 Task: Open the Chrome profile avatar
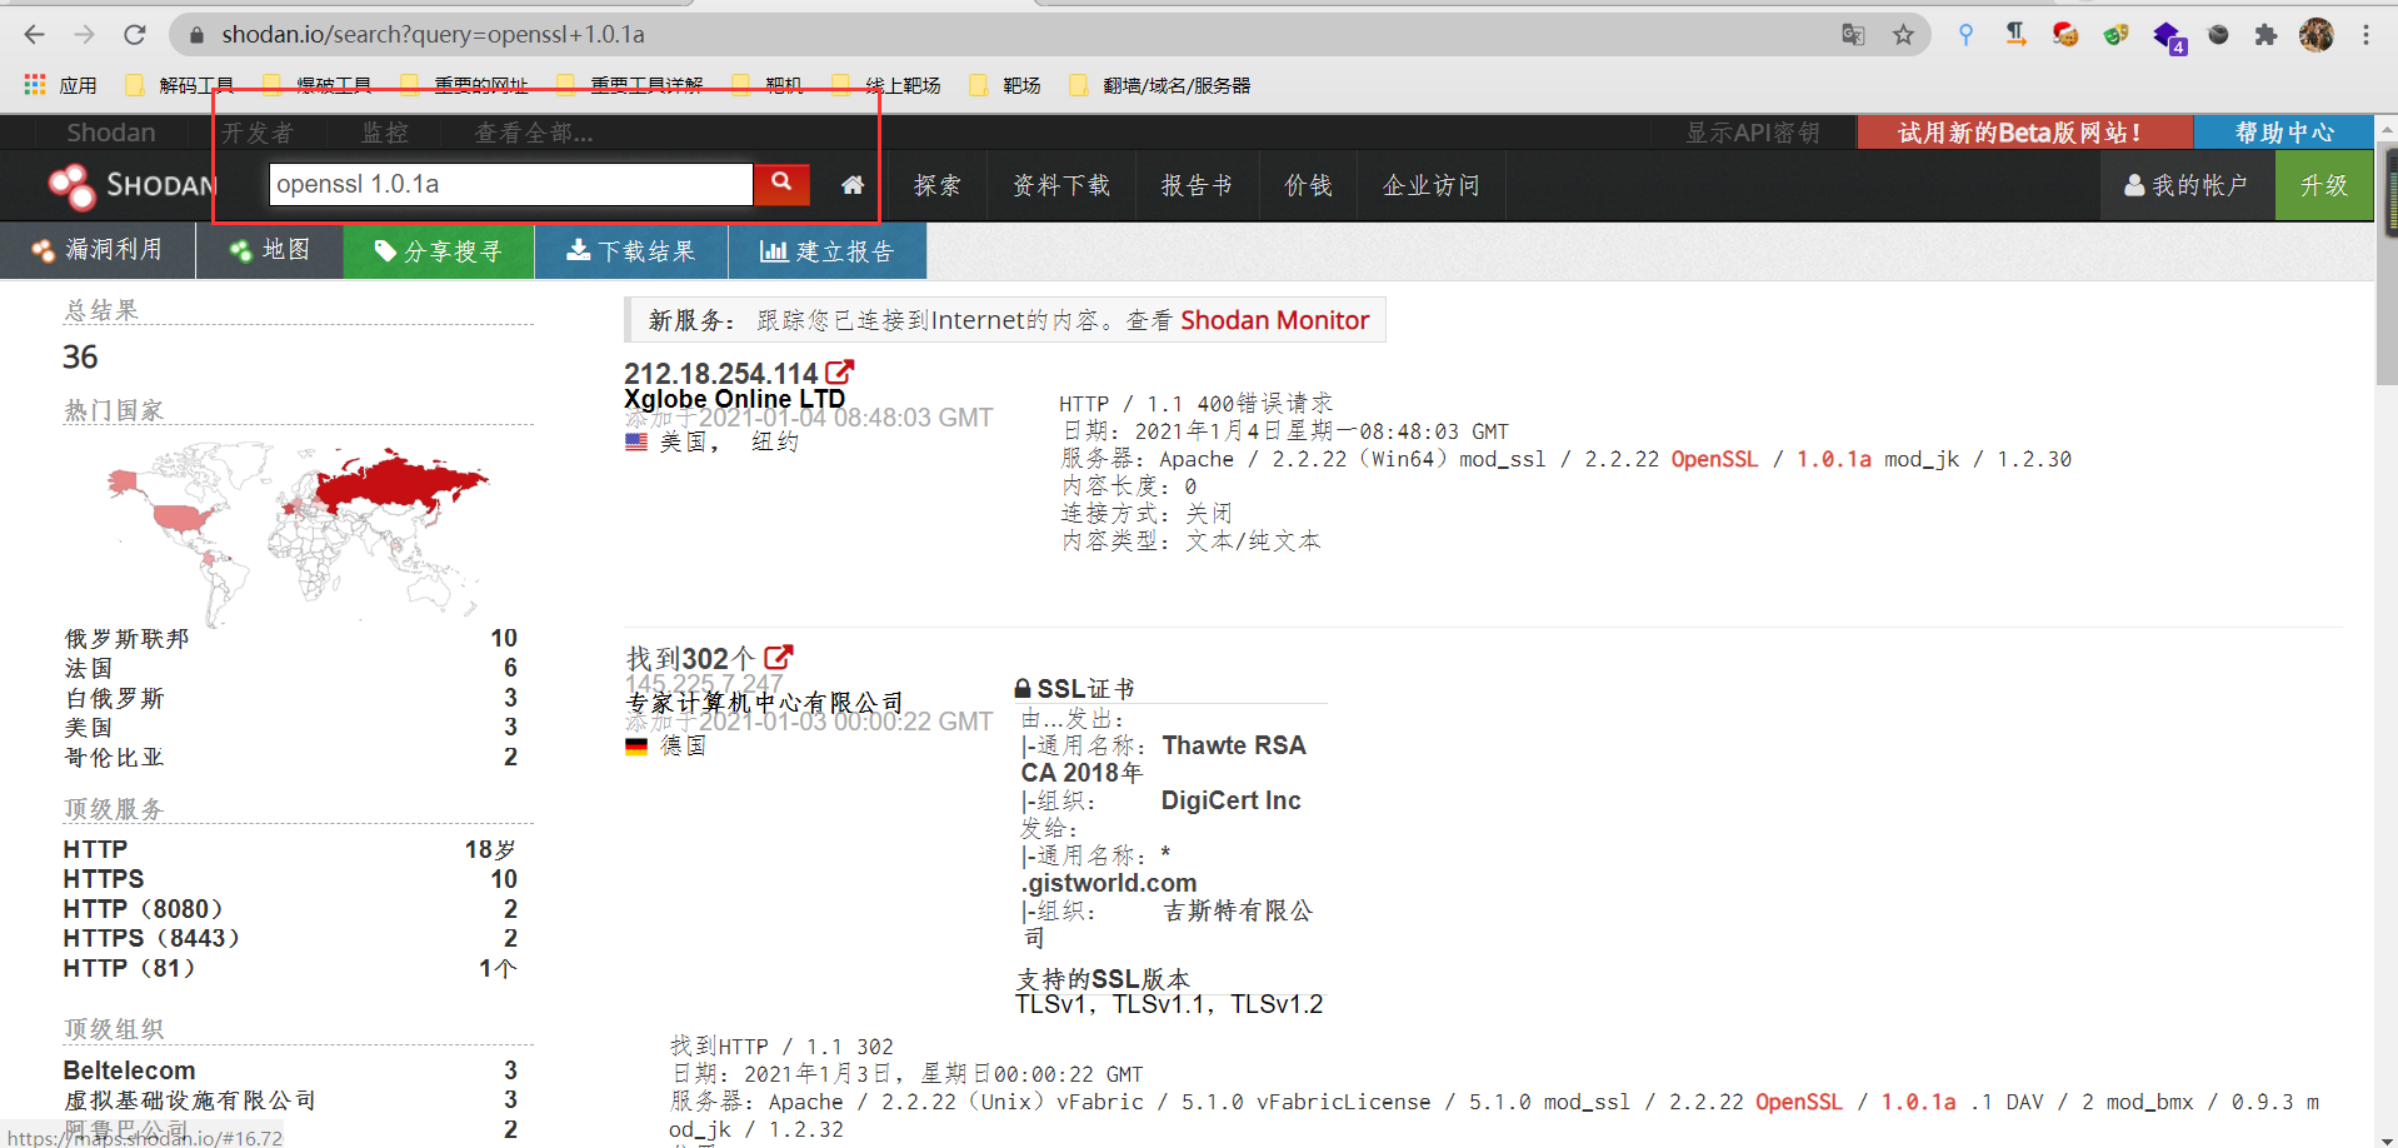coord(2316,34)
